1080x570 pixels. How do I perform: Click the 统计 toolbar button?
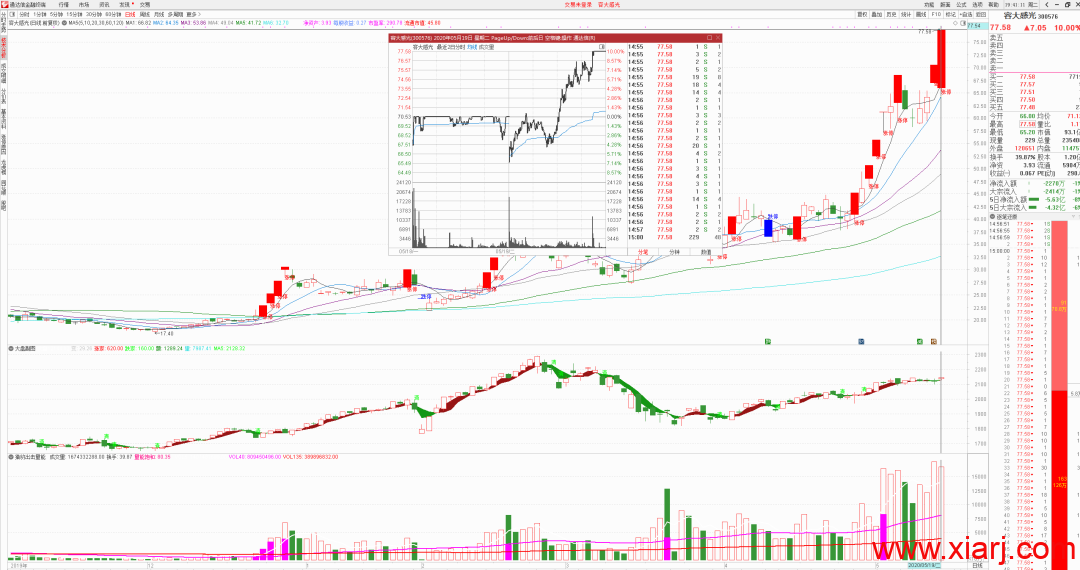tap(906, 14)
